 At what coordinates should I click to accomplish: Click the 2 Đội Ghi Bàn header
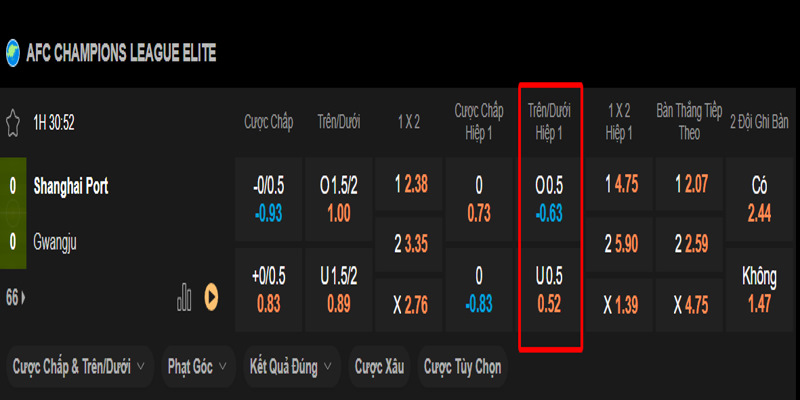(x=759, y=123)
